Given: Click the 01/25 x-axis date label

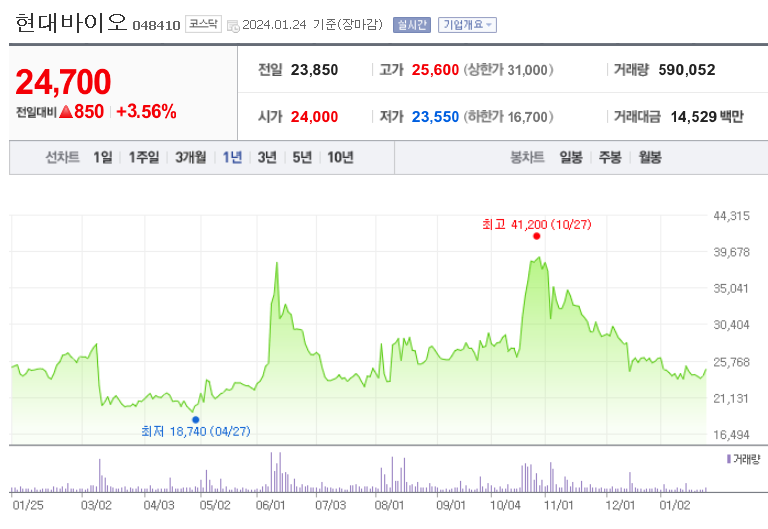Looking at the screenshot, I should pos(28,505).
